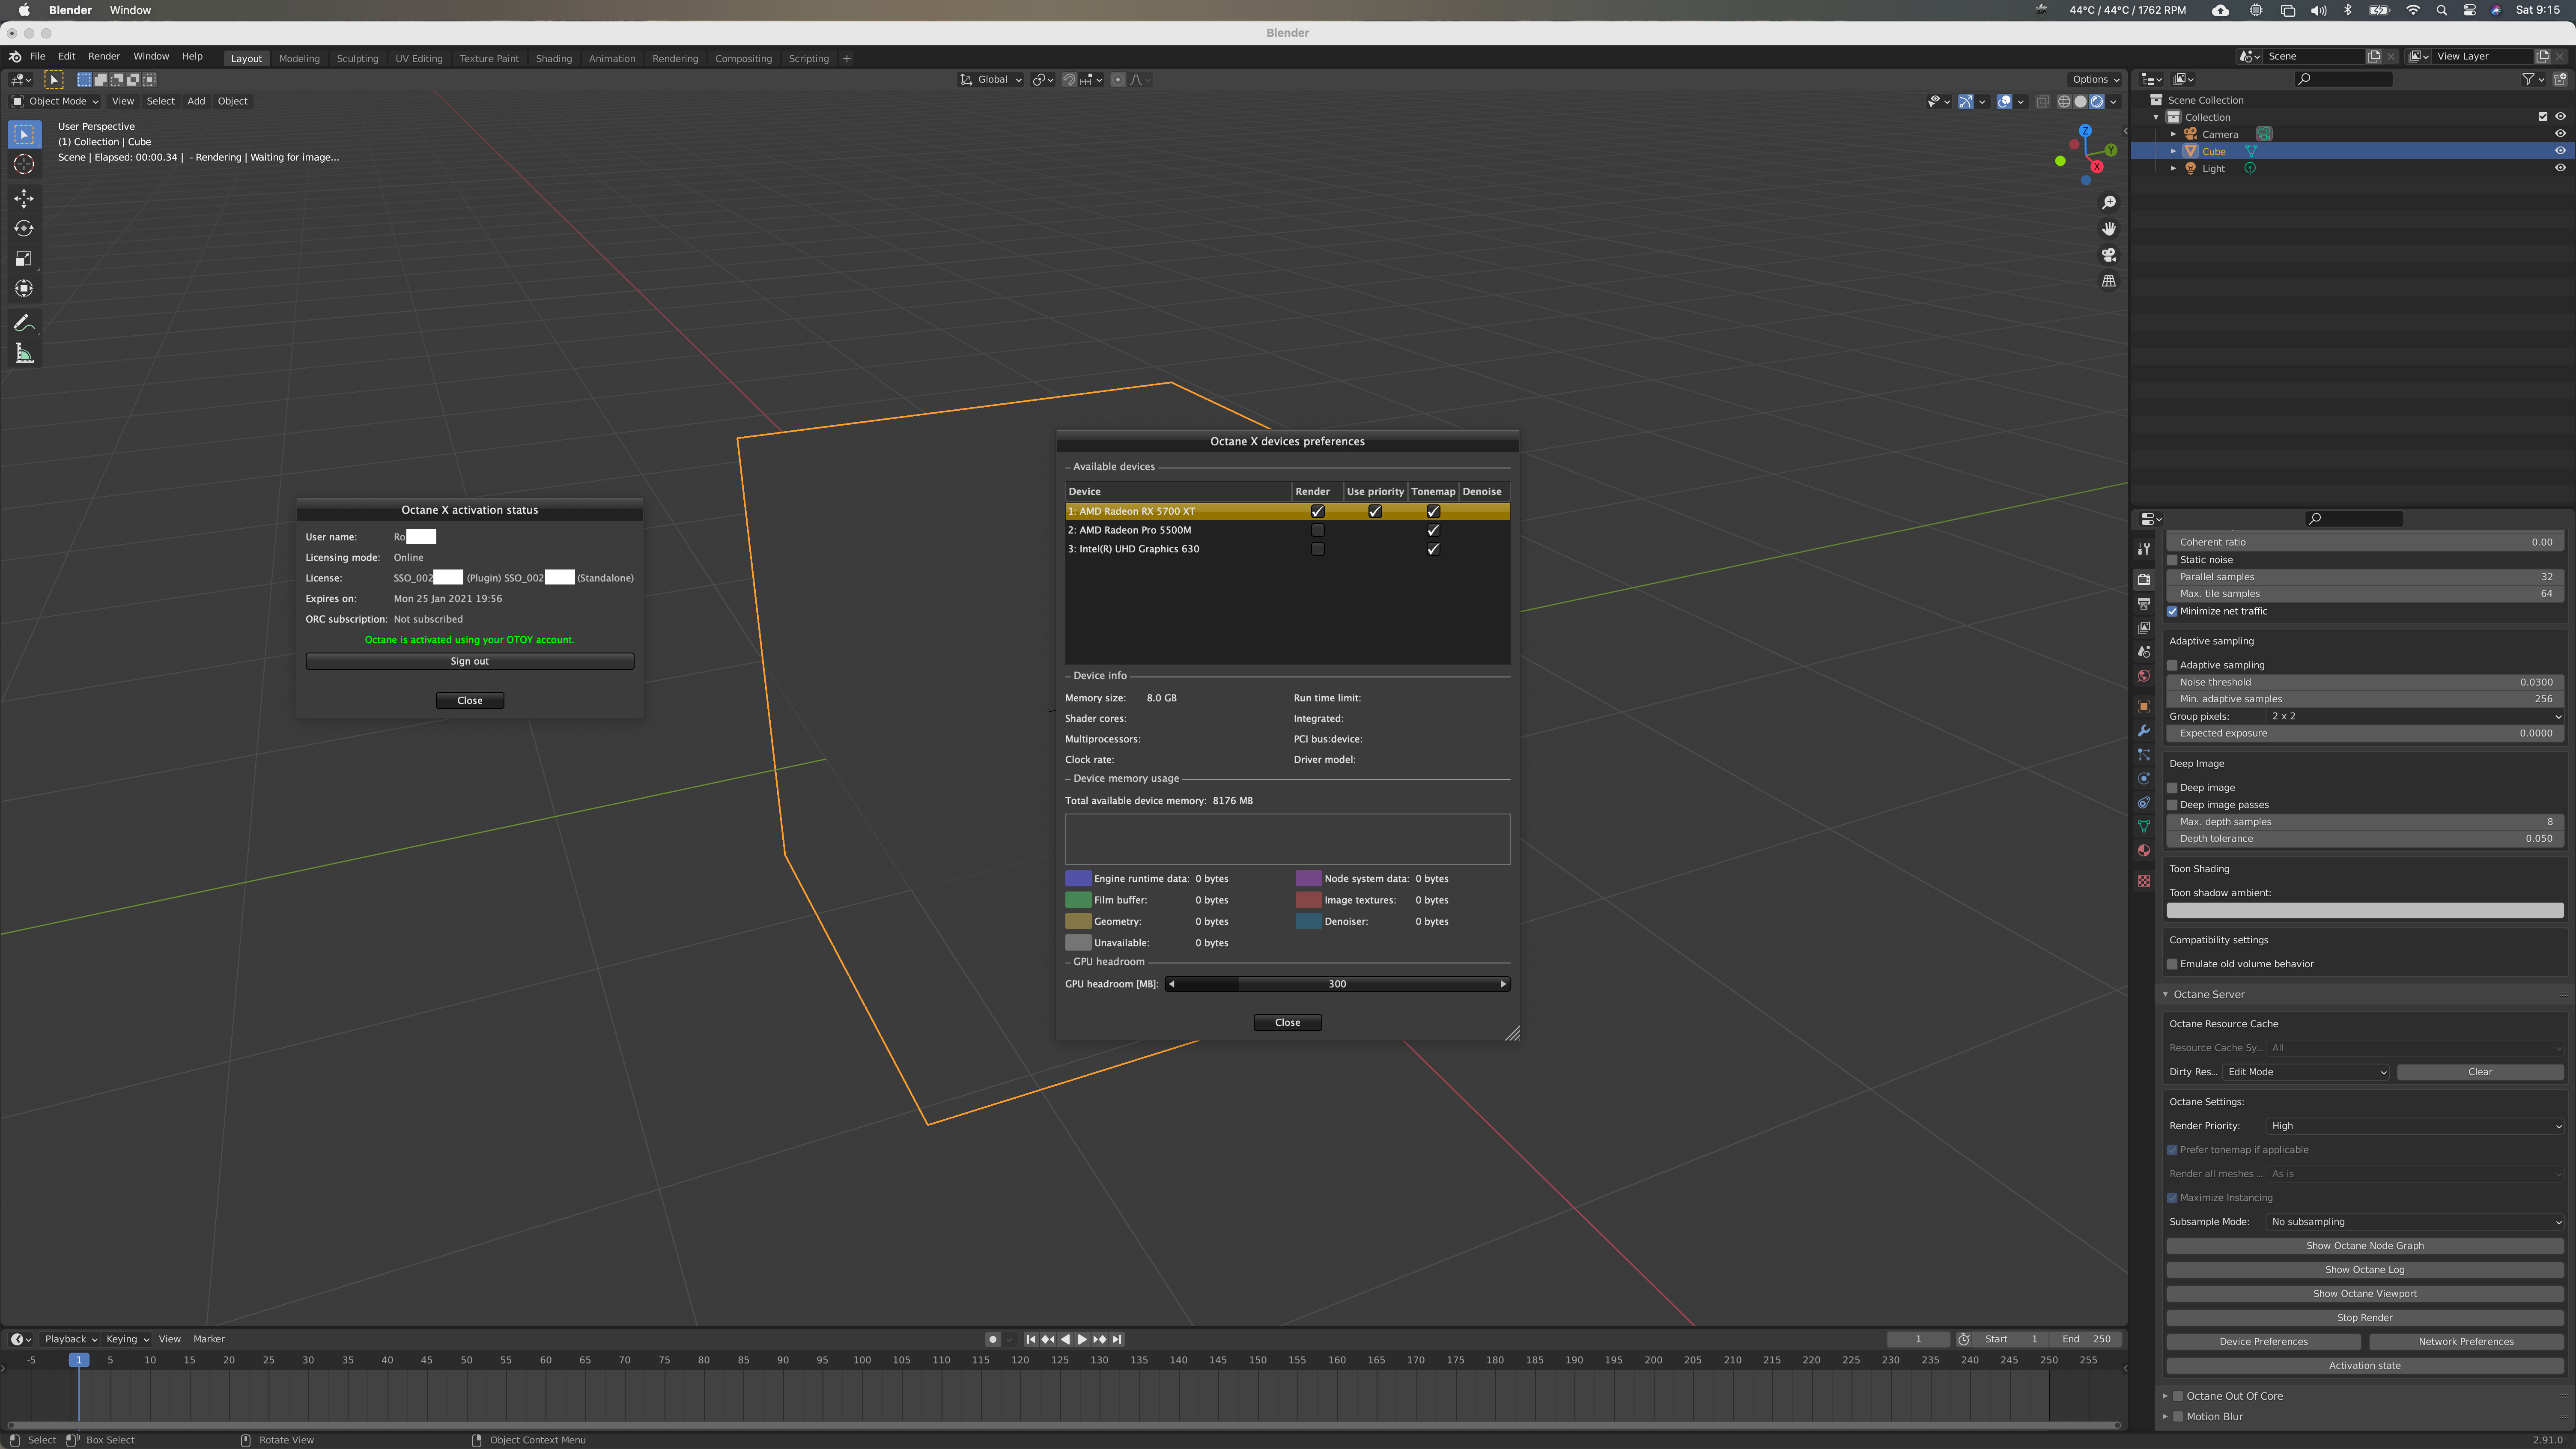Screen dimensions: 2576x1449
Task: Open the Render menu
Action: pyautogui.click(x=103, y=56)
